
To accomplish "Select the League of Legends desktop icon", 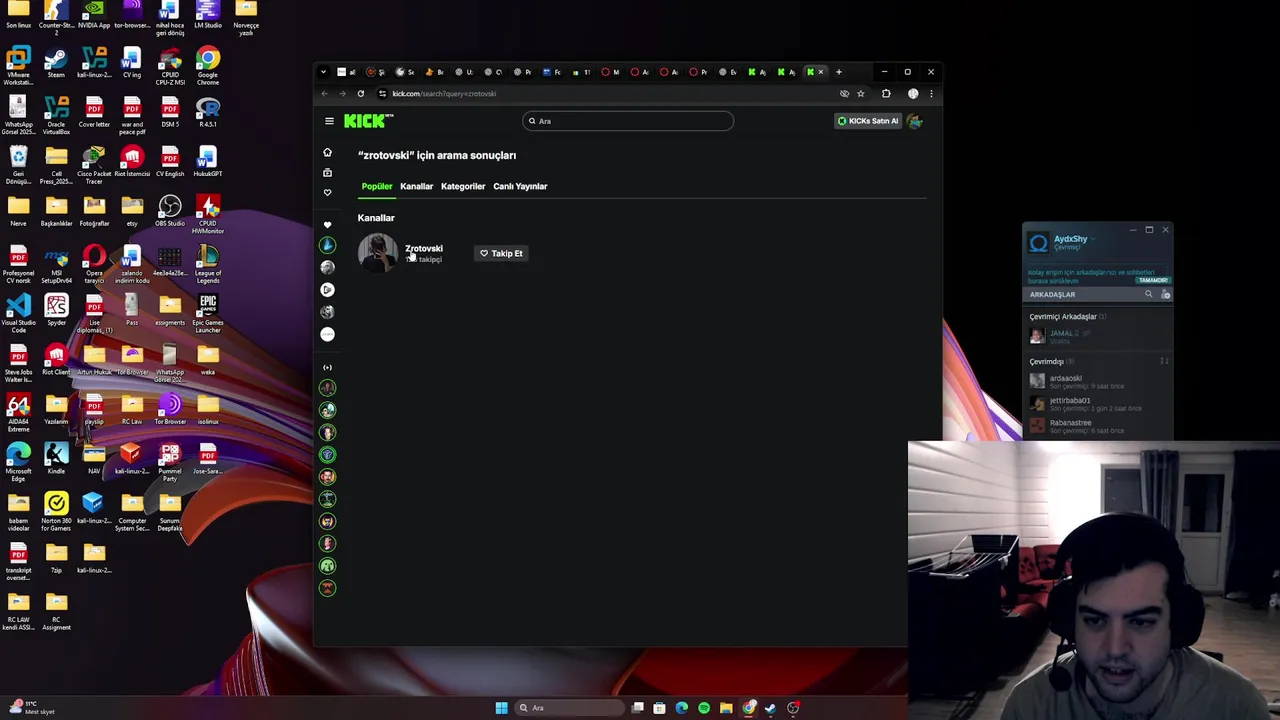I will tap(208, 263).
